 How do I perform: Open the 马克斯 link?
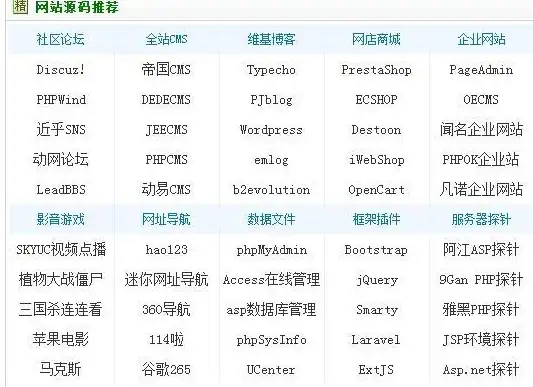(61, 369)
